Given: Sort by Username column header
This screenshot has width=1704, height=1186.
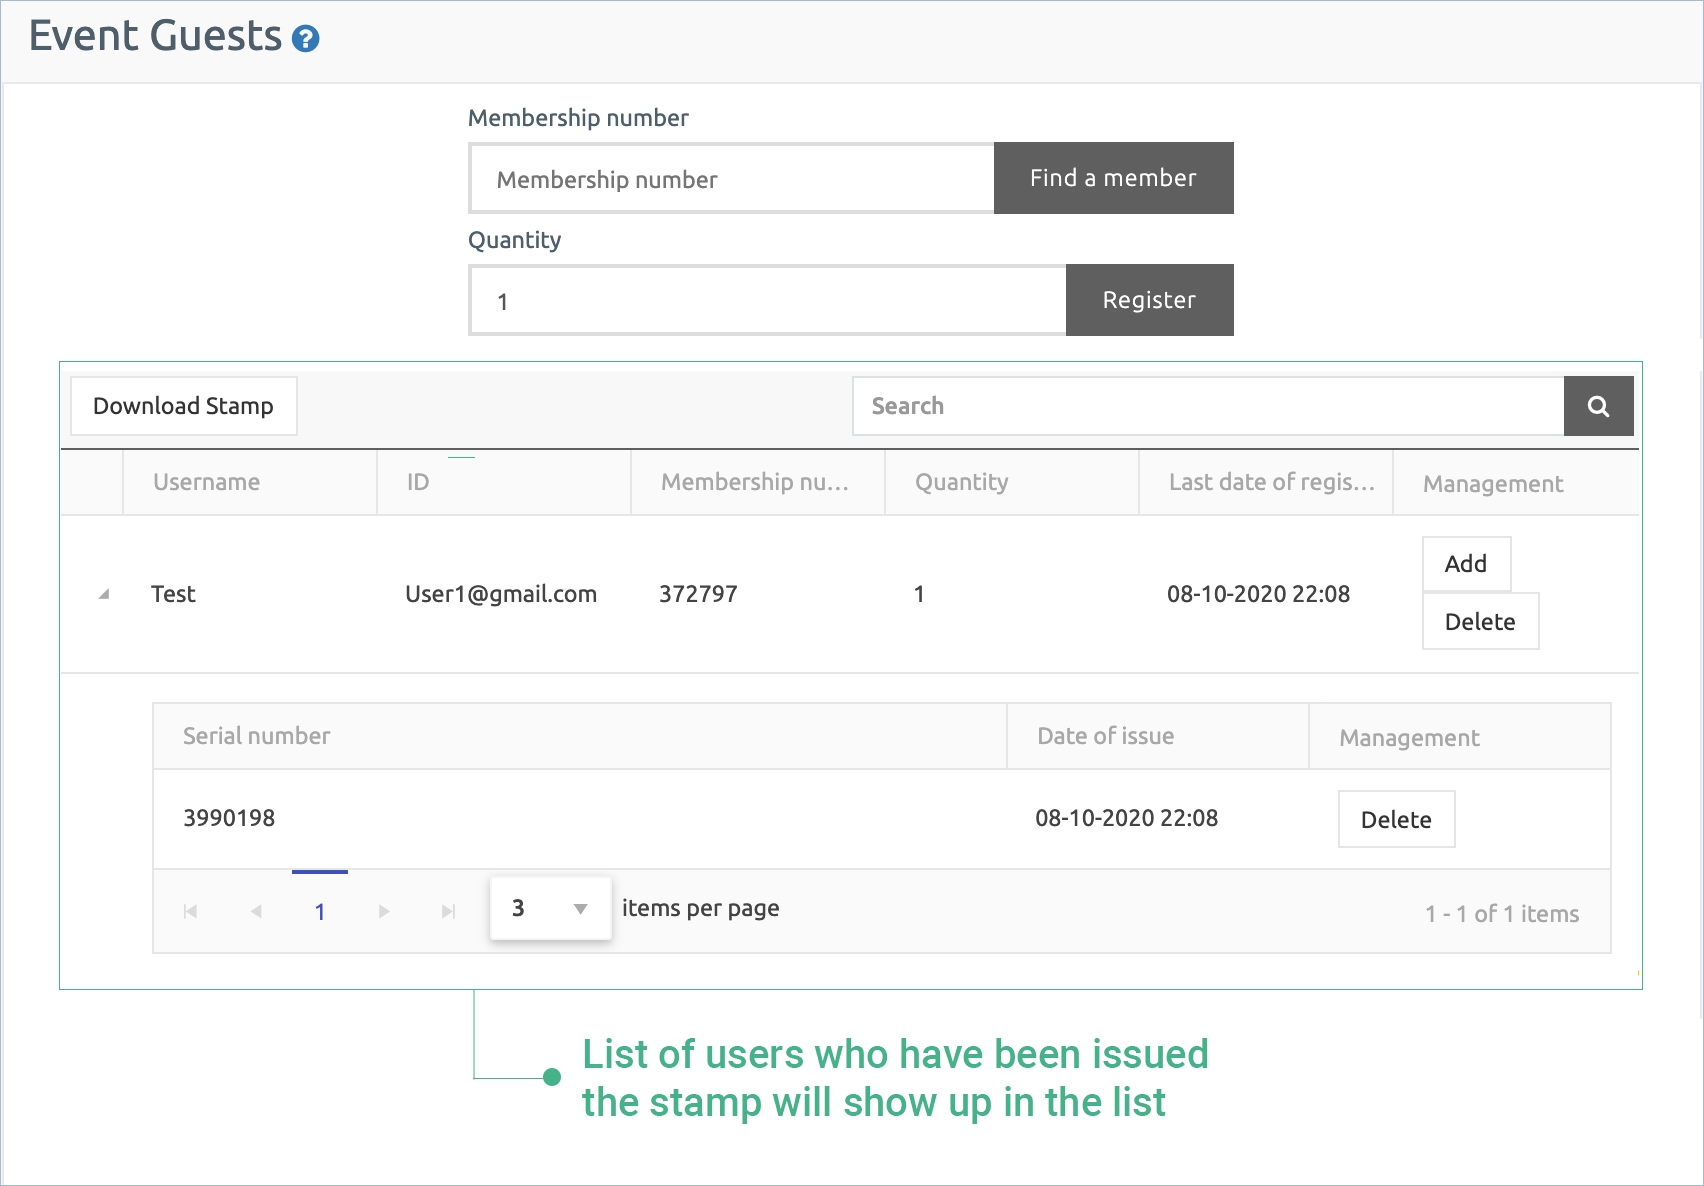Looking at the screenshot, I should click(250, 482).
